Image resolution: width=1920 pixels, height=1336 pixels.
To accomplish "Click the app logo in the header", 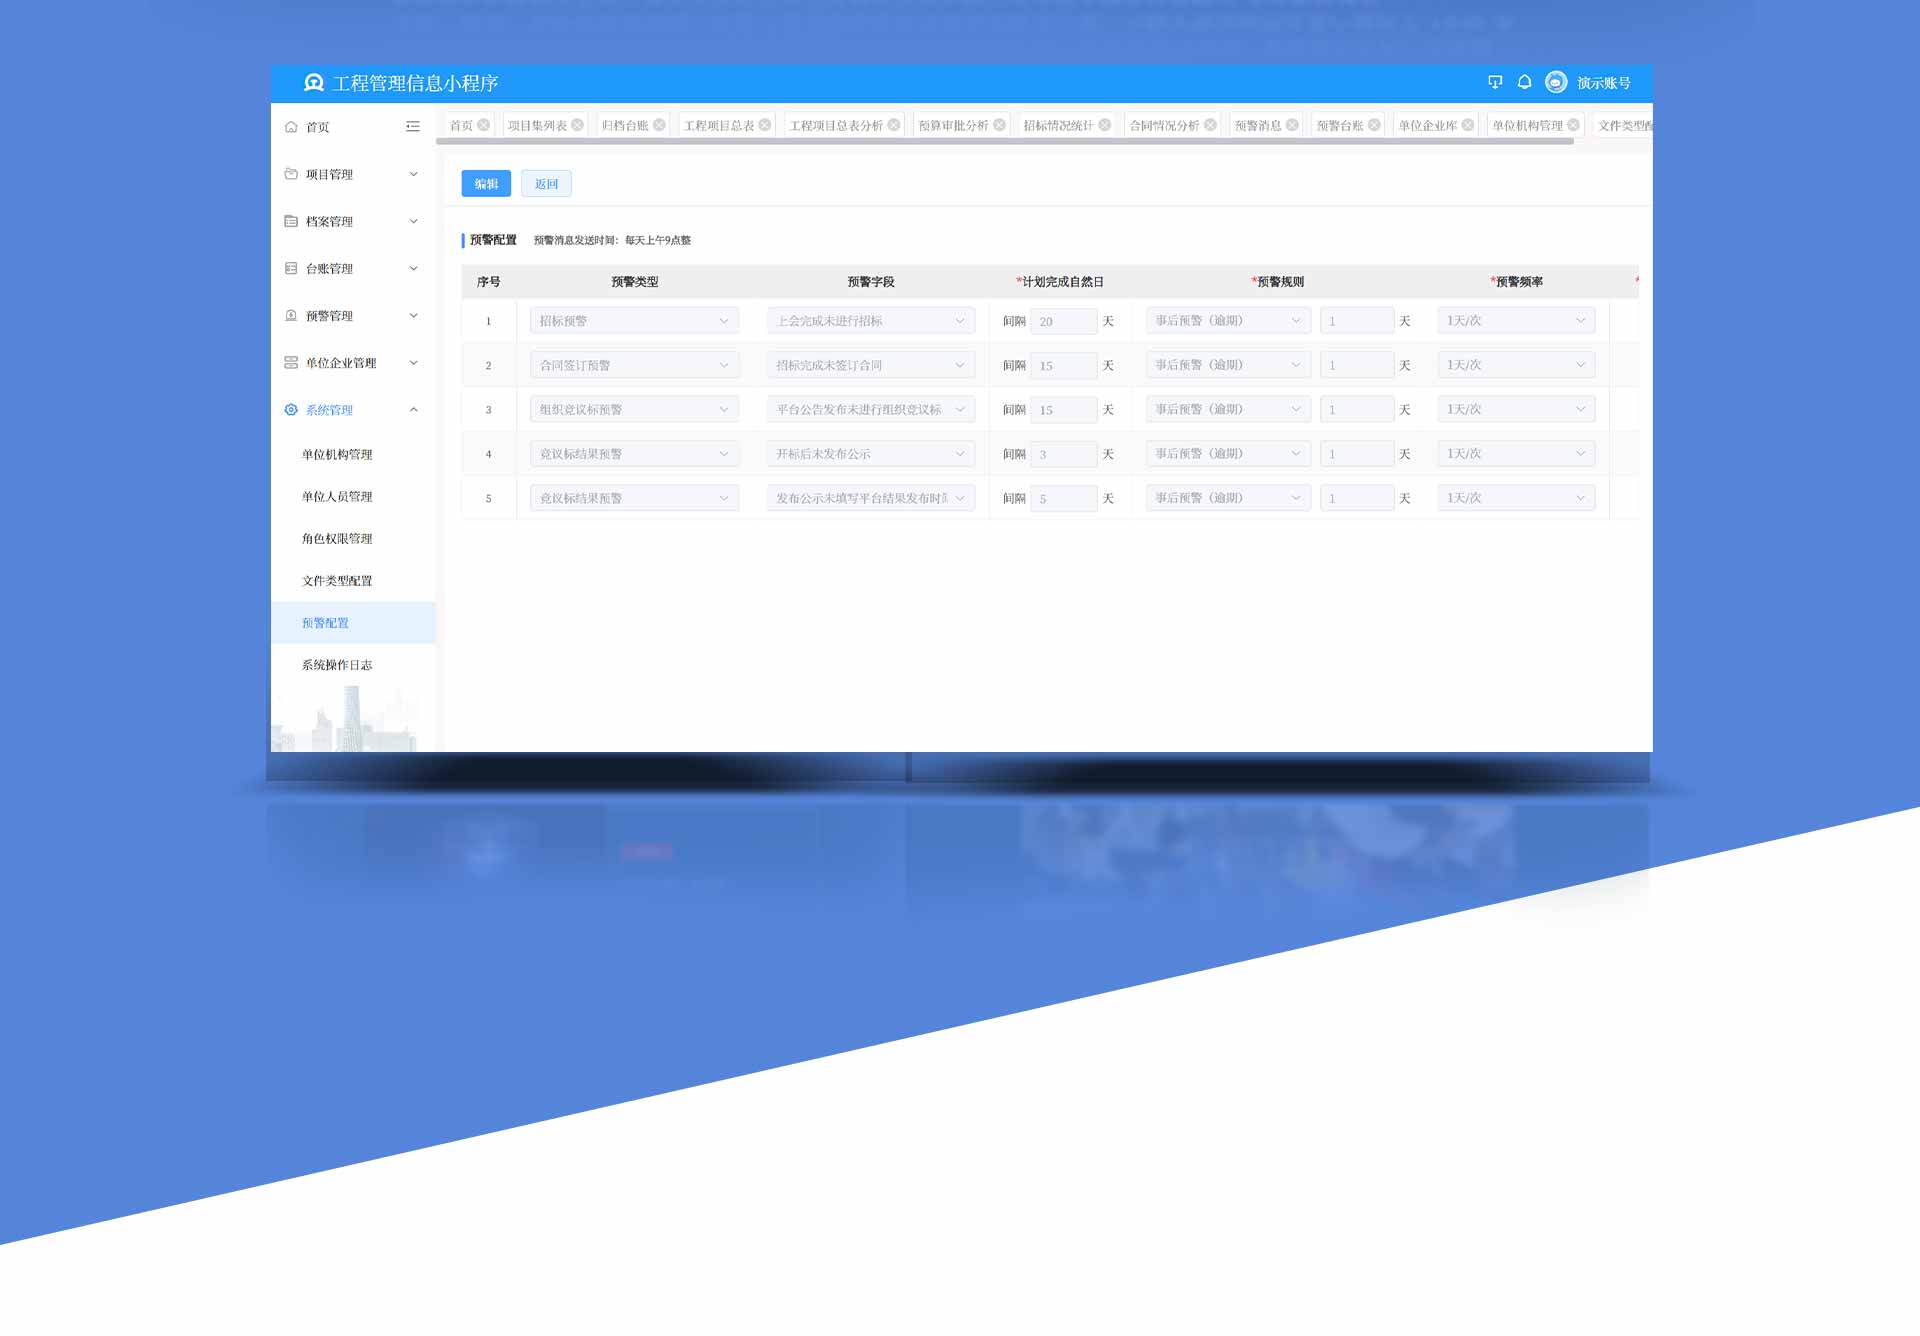I will tap(314, 83).
